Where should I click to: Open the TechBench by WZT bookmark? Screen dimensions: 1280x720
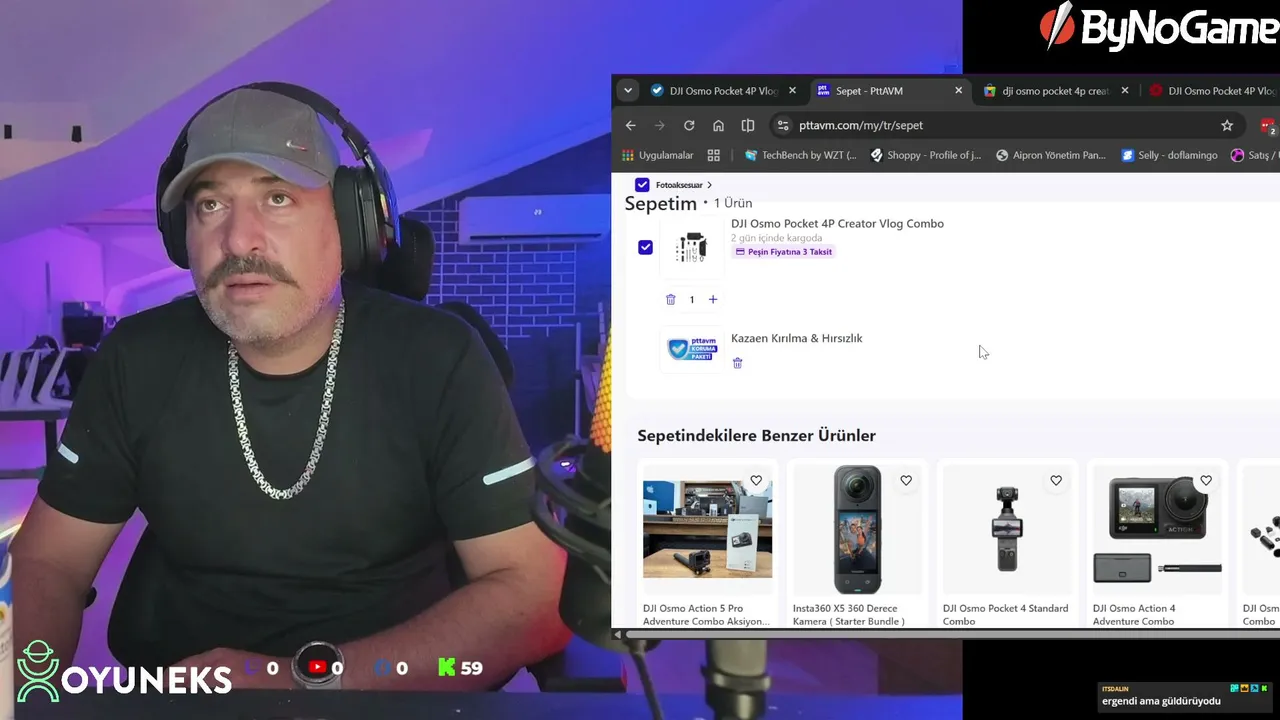coord(800,155)
